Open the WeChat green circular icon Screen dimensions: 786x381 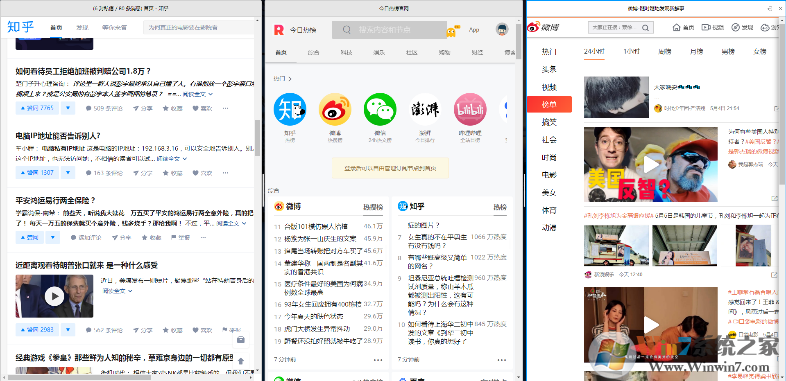coord(380,109)
